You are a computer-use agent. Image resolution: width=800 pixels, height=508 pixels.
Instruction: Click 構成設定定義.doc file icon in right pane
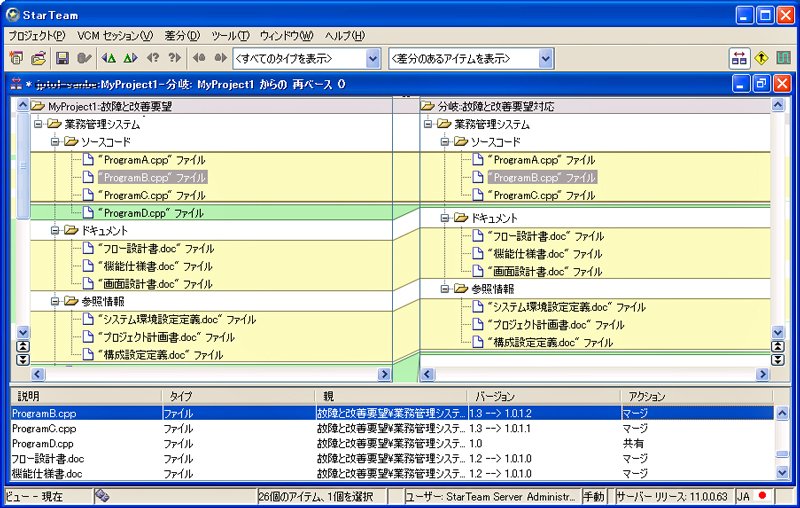(x=478, y=342)
